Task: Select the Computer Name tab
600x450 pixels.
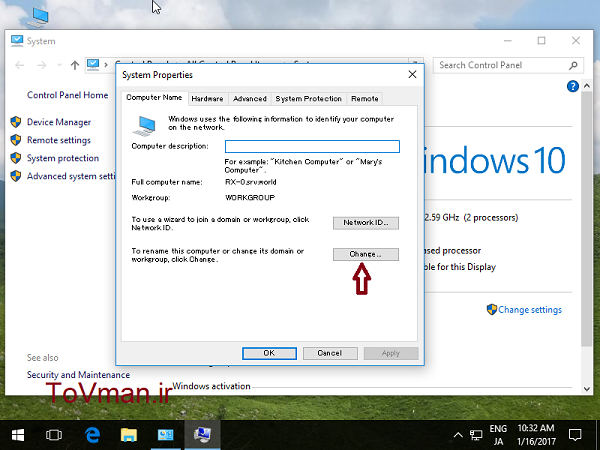Action: [x=154, y=98]
